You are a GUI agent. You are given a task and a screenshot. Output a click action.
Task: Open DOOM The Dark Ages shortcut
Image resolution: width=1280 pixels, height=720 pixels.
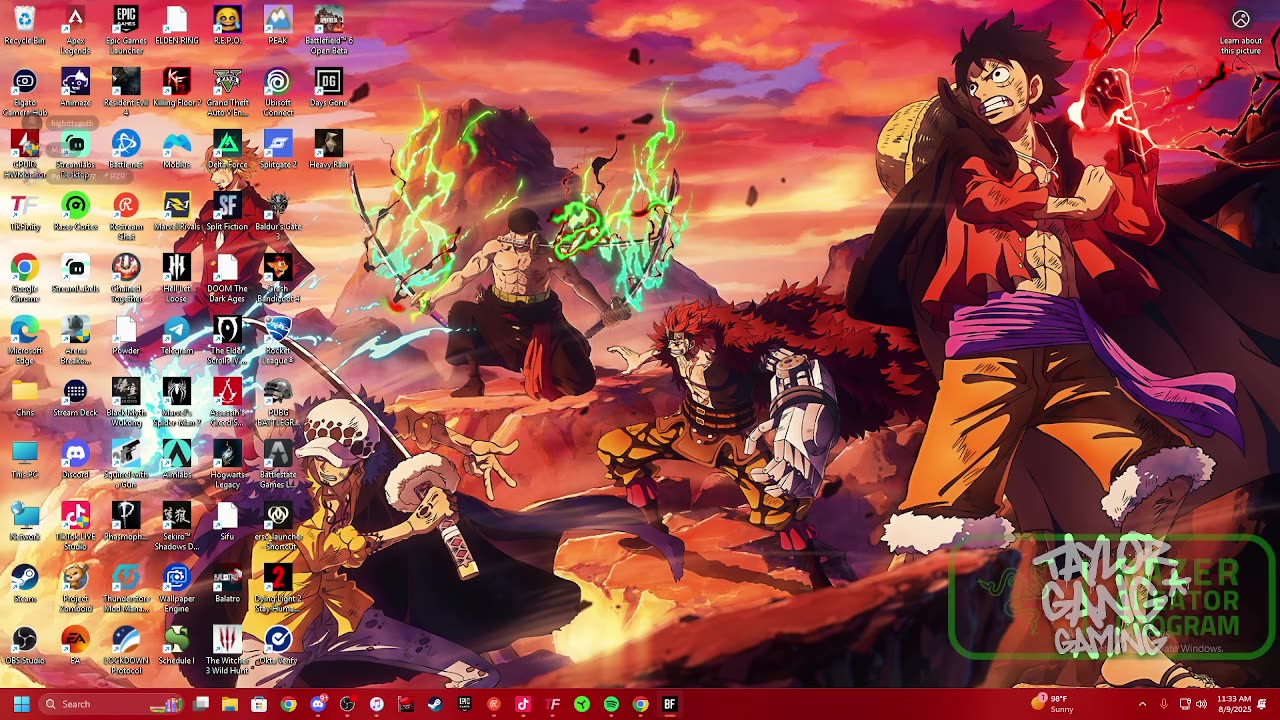pos(227,278)
